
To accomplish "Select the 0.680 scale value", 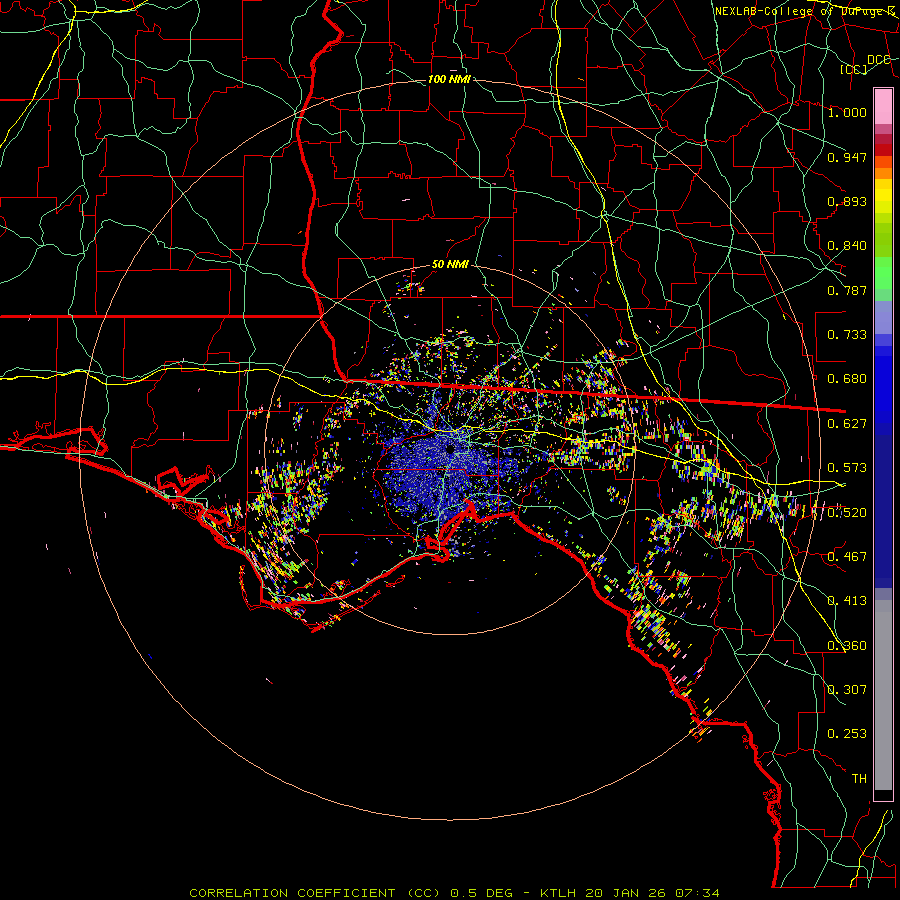I will 847,379.
